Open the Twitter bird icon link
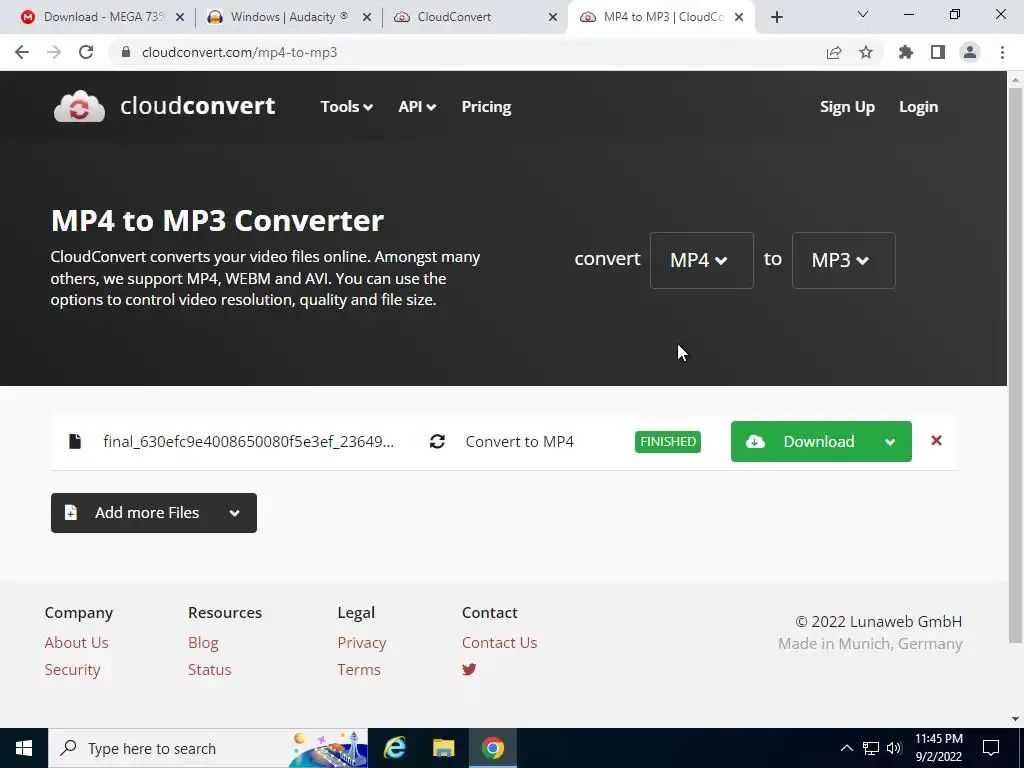The width and height of the screenshot is (1024, 768). tap(469, 669)
